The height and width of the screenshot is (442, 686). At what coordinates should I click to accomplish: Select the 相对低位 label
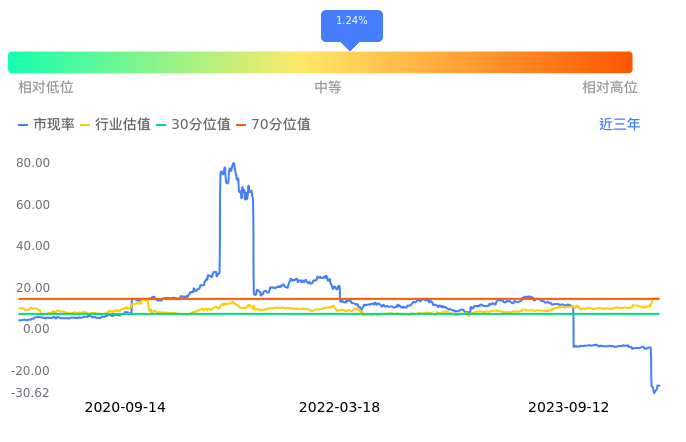(46, 88)
